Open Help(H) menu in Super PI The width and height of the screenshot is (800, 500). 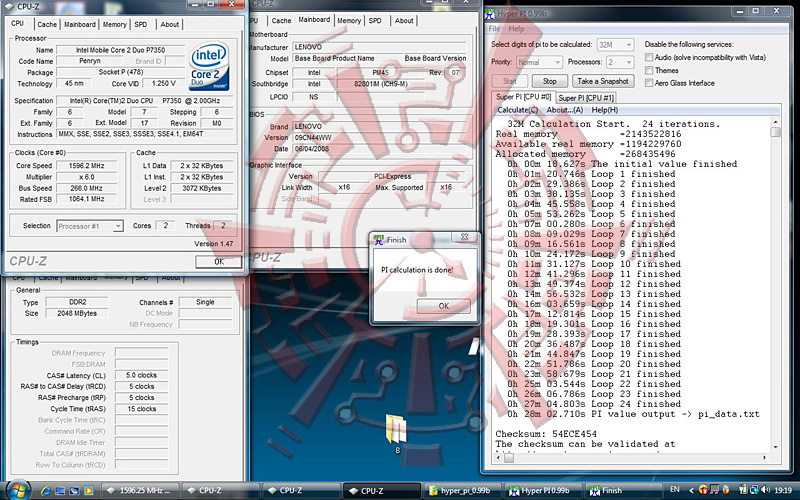click(605, 110)
